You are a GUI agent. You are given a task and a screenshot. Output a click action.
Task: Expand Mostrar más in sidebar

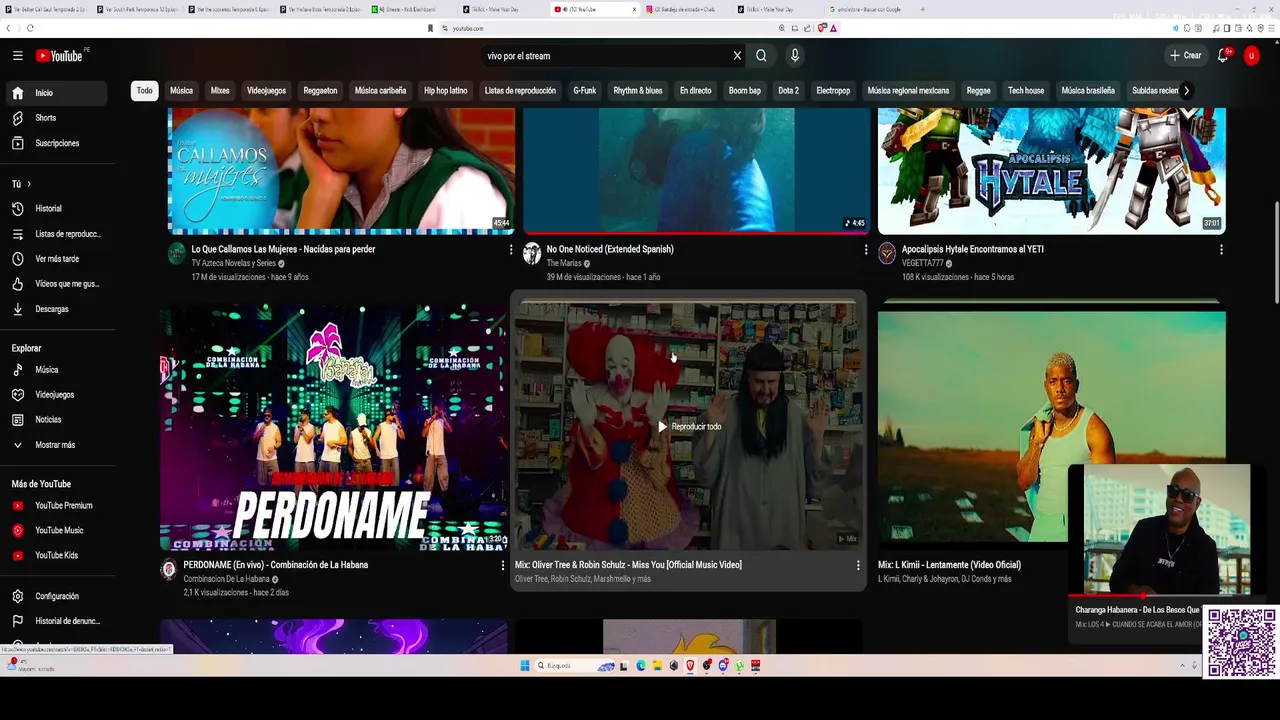click(58, 445)
